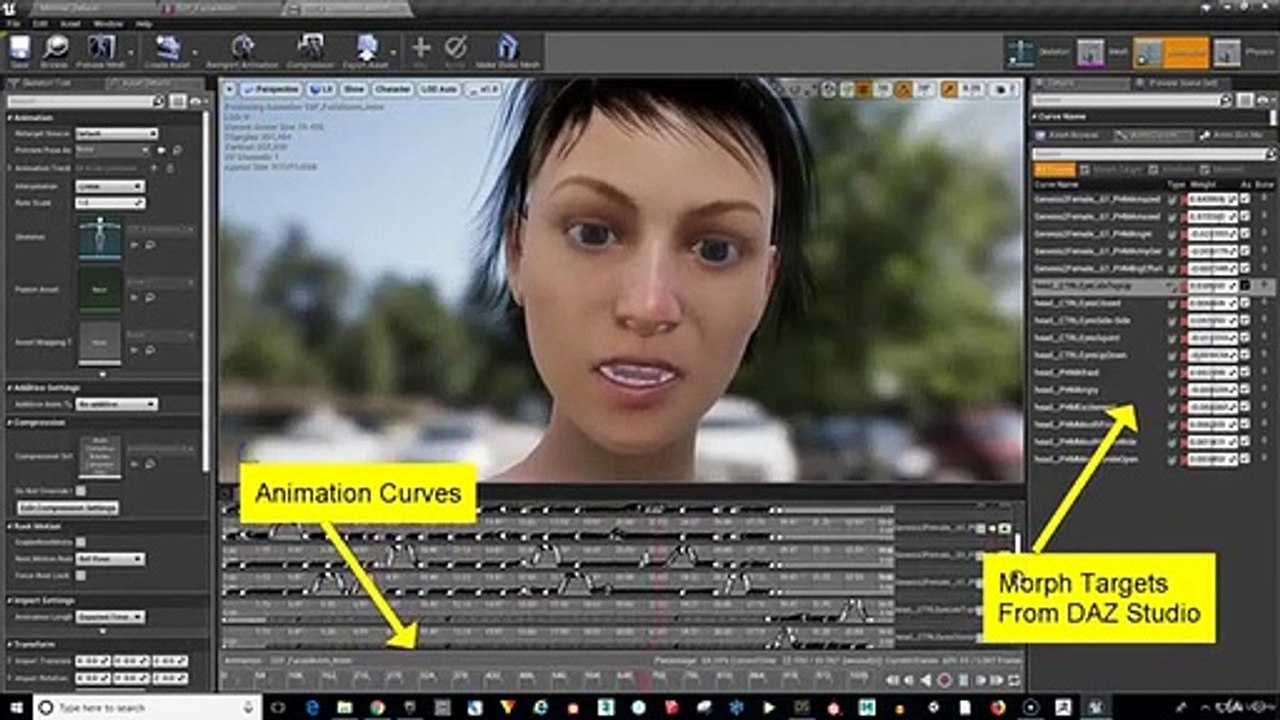Click the Skeleton asset thumbnail
1280x720 pixels.
click(100, 240)
